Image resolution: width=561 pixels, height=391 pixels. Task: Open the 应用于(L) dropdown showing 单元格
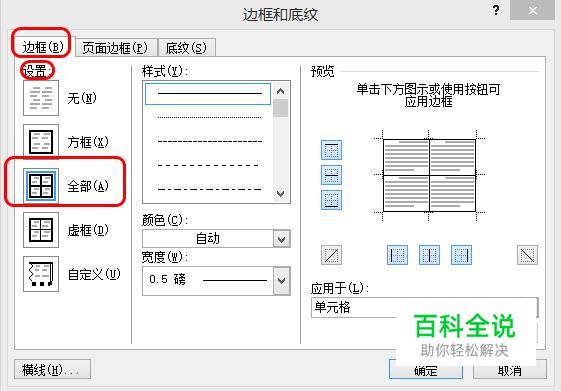tap(424, 307)
